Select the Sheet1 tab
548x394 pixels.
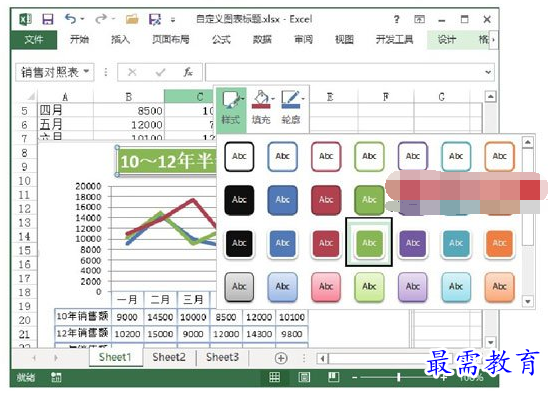pyautogui.click(x=115, y=357)
